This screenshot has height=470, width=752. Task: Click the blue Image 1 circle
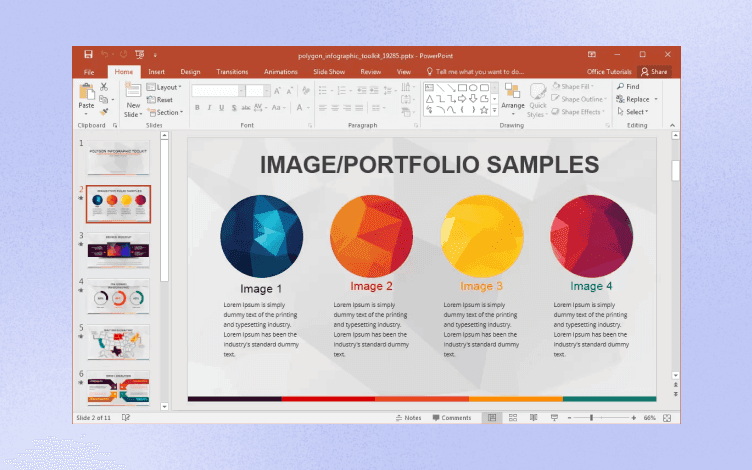tap(261, 236)
